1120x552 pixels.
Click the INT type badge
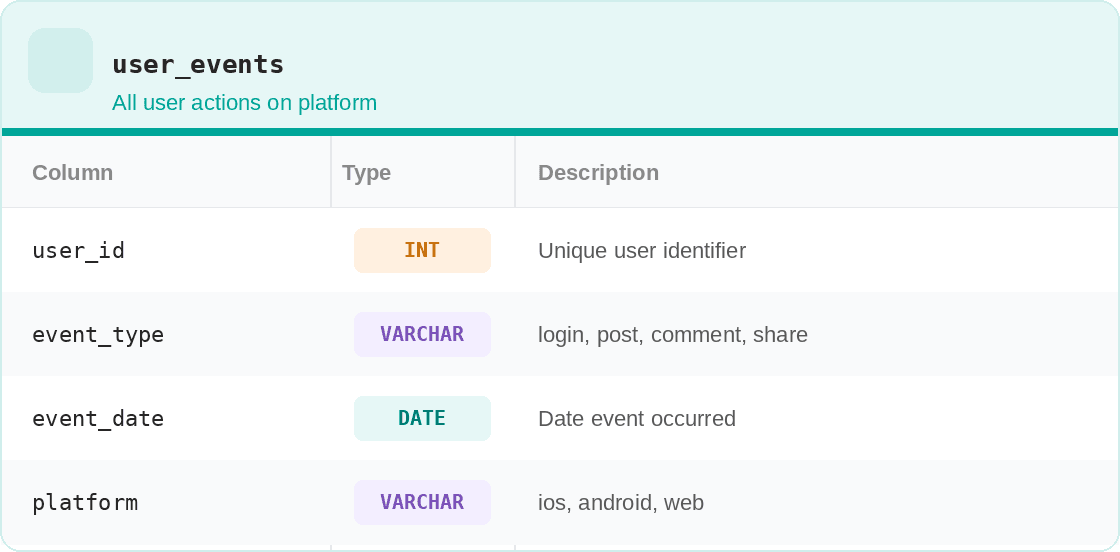coord(422,250)
